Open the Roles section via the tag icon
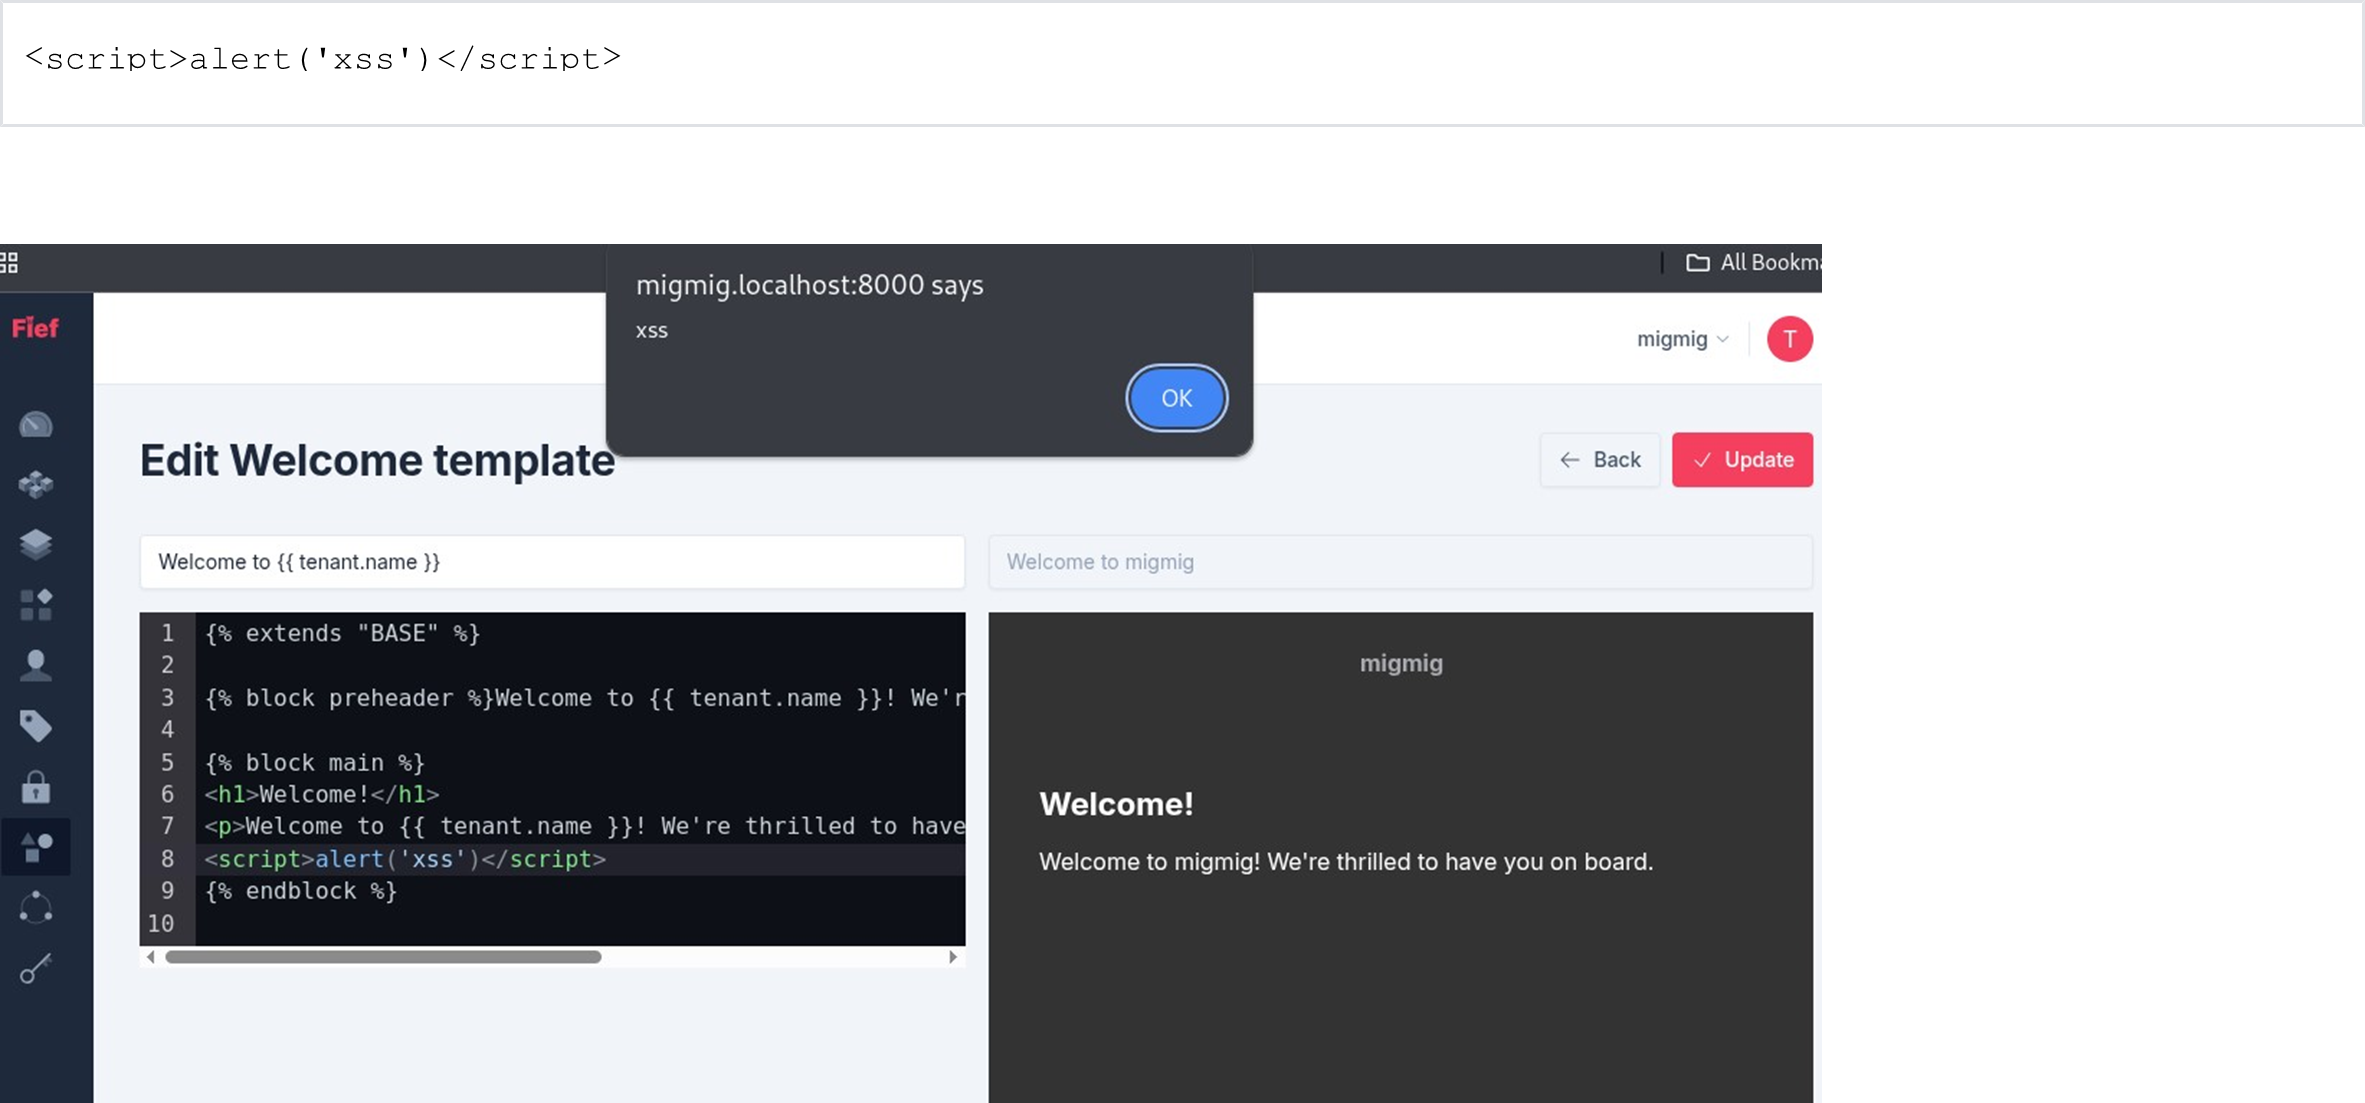 pos(36,725)
